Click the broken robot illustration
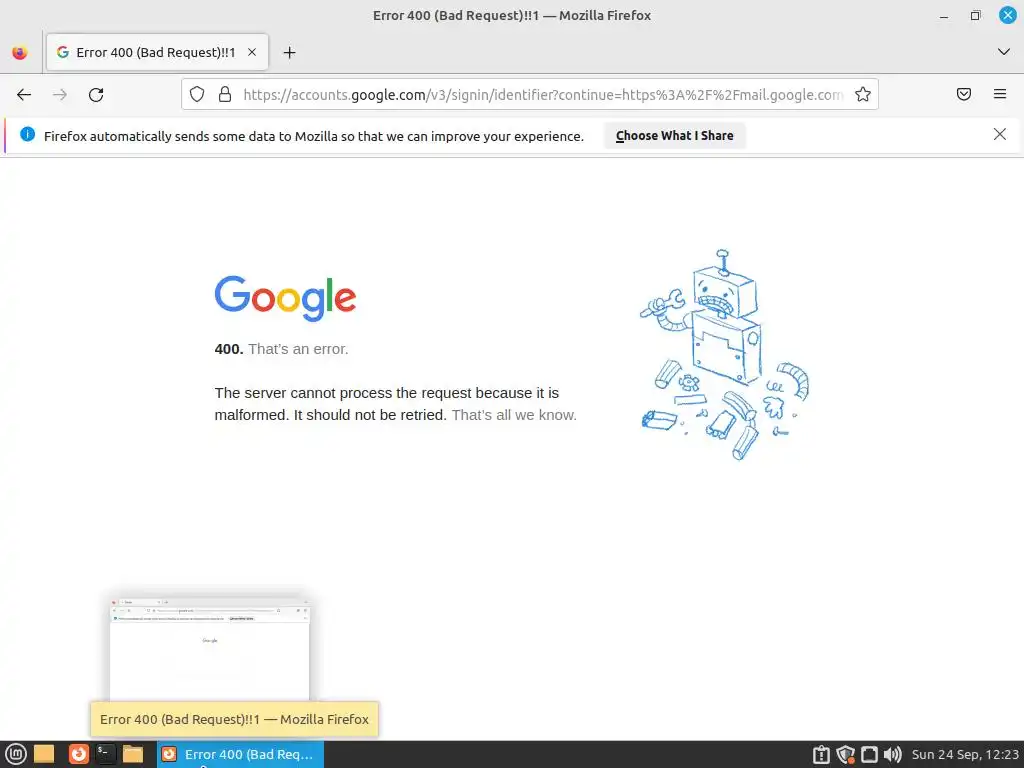1024x768 pixels. tap(724, 355)
